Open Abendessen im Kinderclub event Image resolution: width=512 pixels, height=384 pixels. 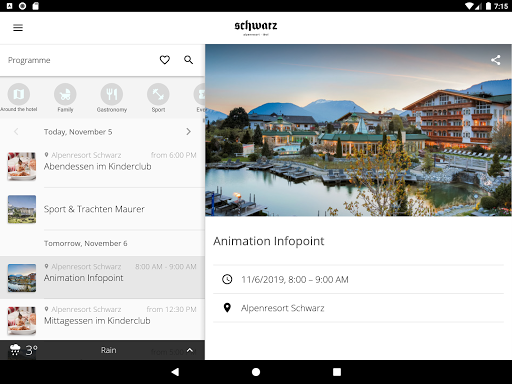(102, 166)
